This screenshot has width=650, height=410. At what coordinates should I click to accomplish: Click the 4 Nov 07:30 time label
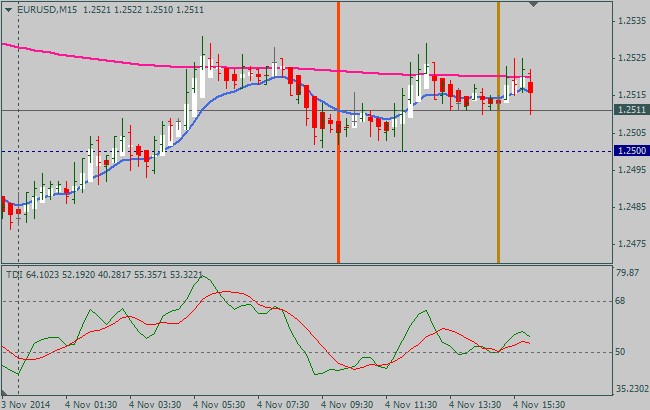[x=283, y=404]
